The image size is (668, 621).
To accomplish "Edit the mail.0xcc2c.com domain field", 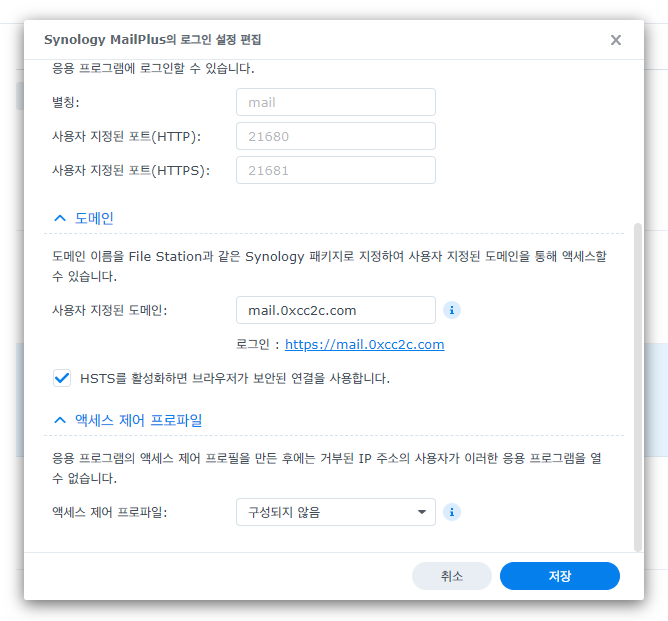I will (x=336, y=310).
